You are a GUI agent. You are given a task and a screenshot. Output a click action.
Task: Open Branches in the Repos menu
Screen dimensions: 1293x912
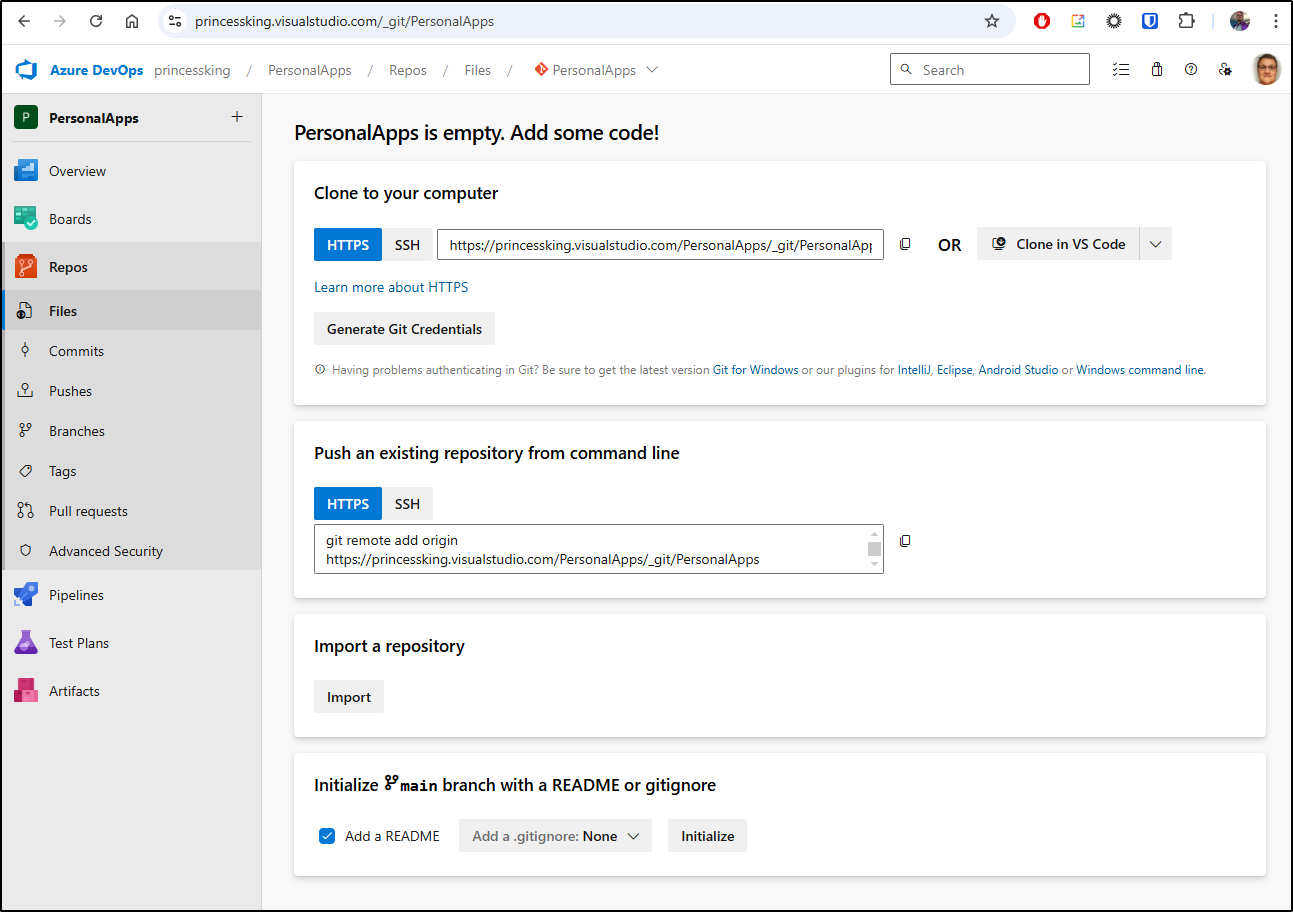131,431
